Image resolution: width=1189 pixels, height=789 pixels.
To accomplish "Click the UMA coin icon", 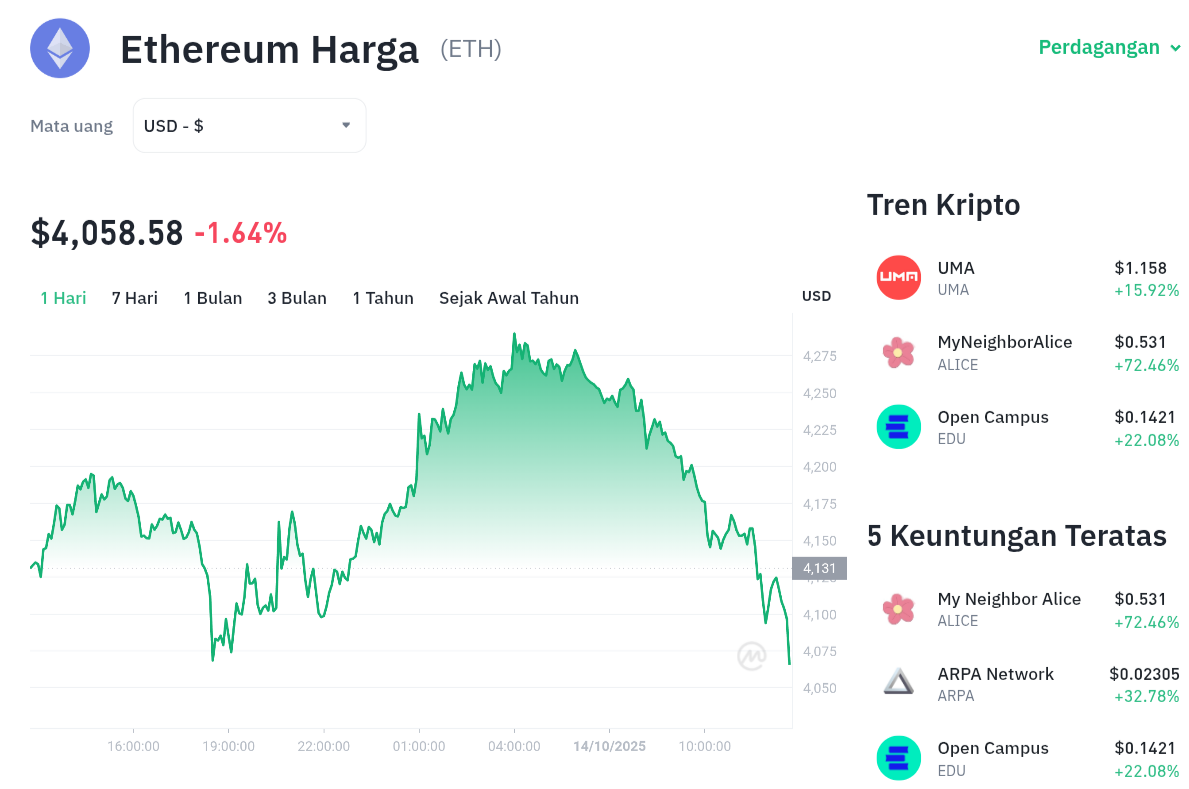I will (x=898, y=278).
